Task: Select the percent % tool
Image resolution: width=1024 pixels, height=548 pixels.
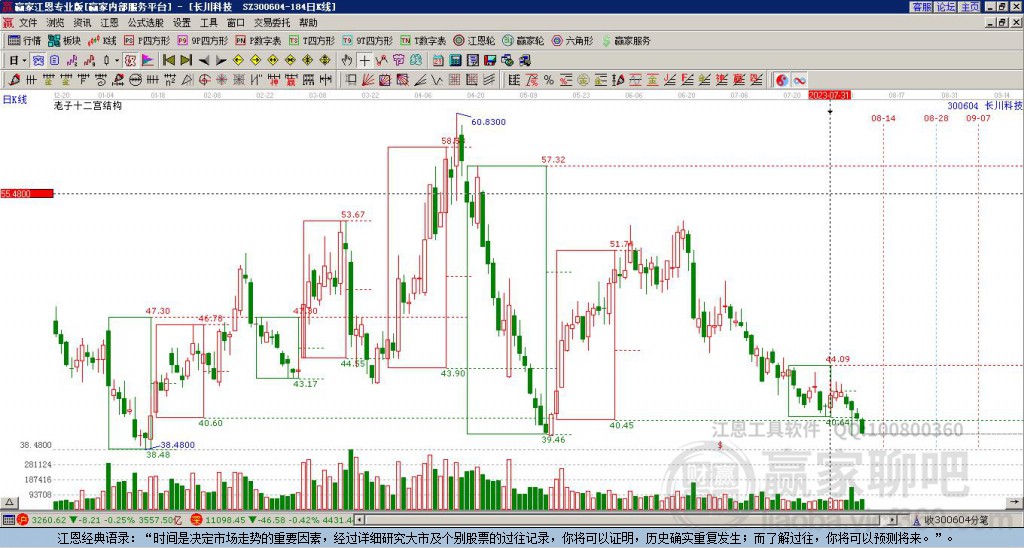Action: [x=549, y=80]
